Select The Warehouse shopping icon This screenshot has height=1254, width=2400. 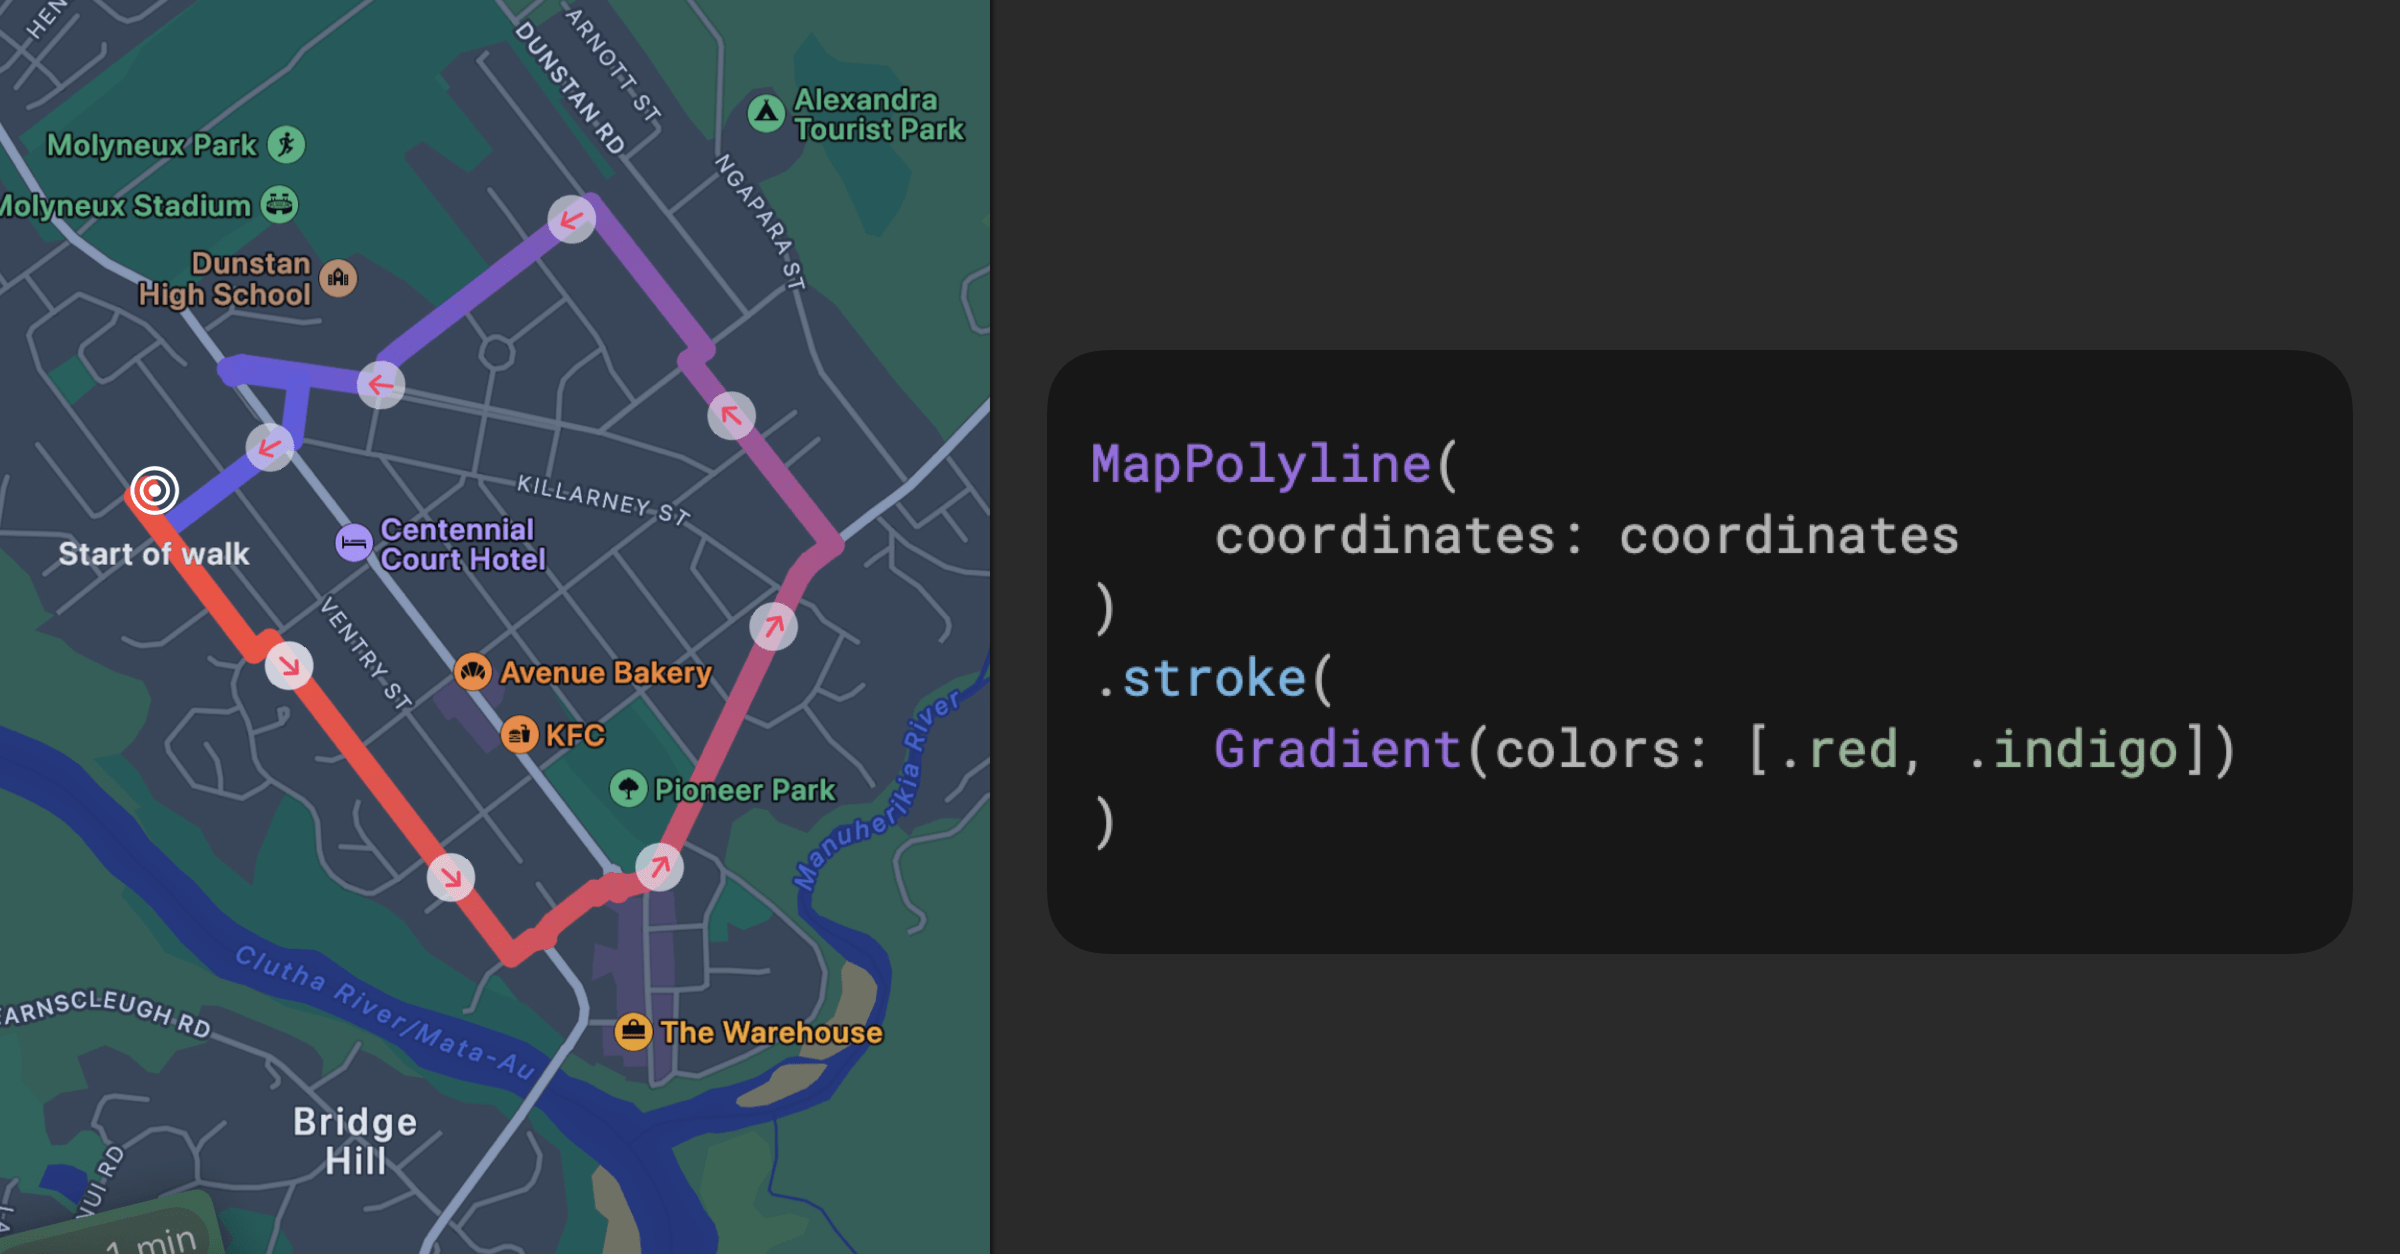tap(633, 1031)
